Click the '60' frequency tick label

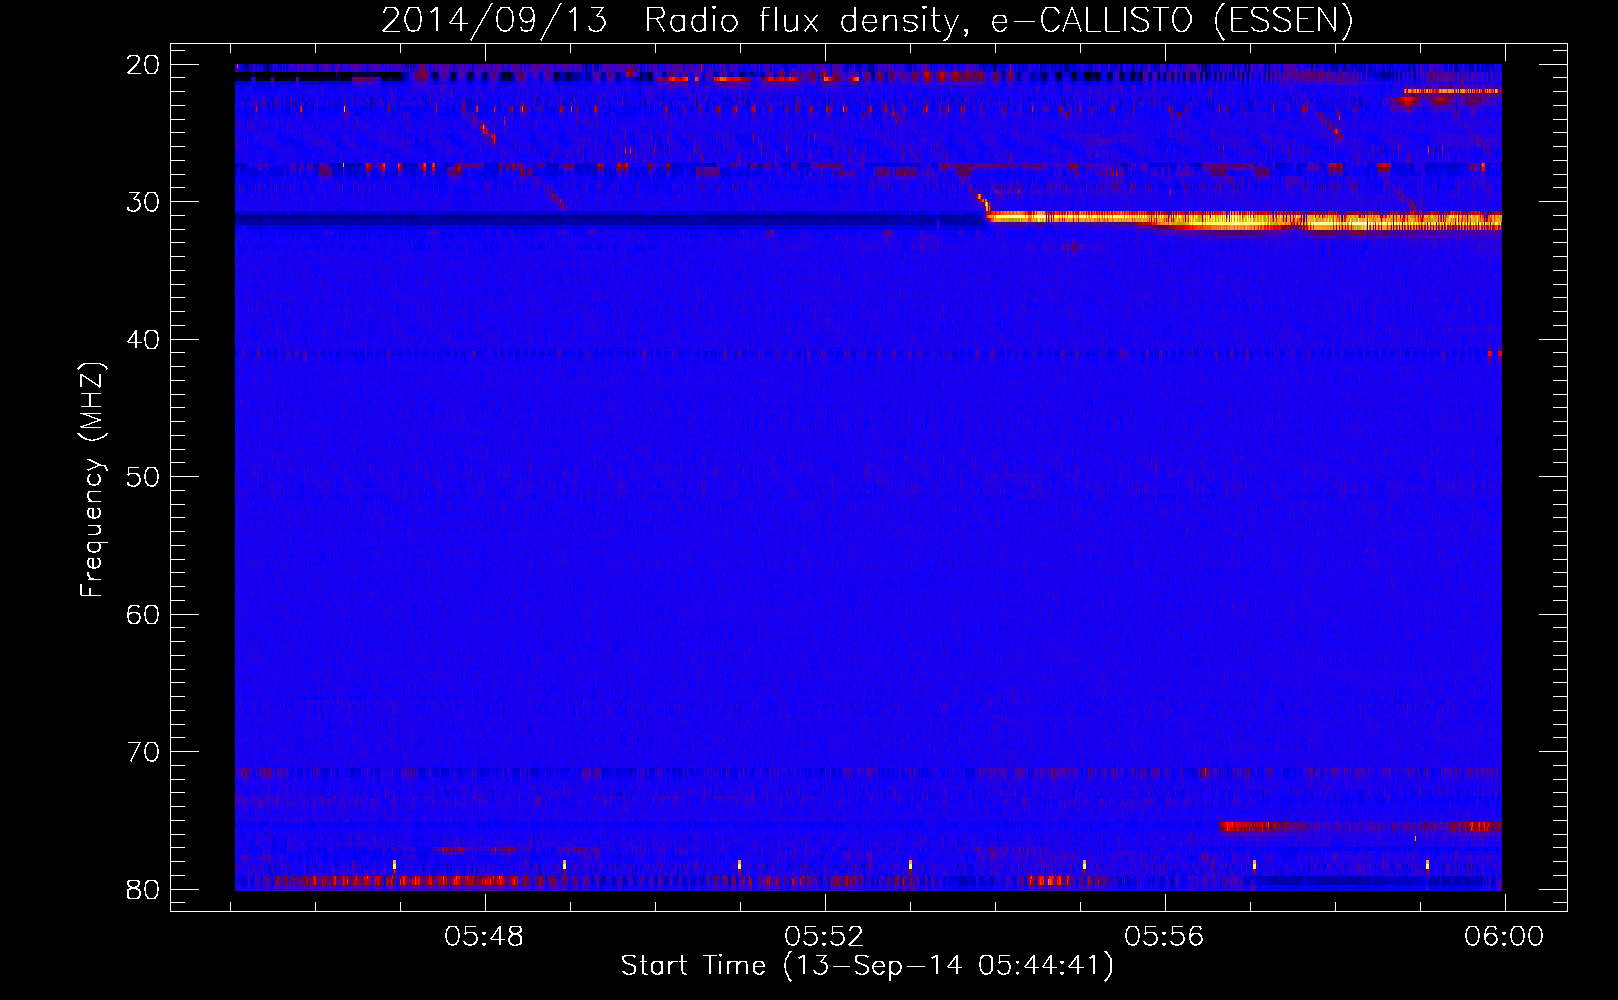[x=143, y=614]
